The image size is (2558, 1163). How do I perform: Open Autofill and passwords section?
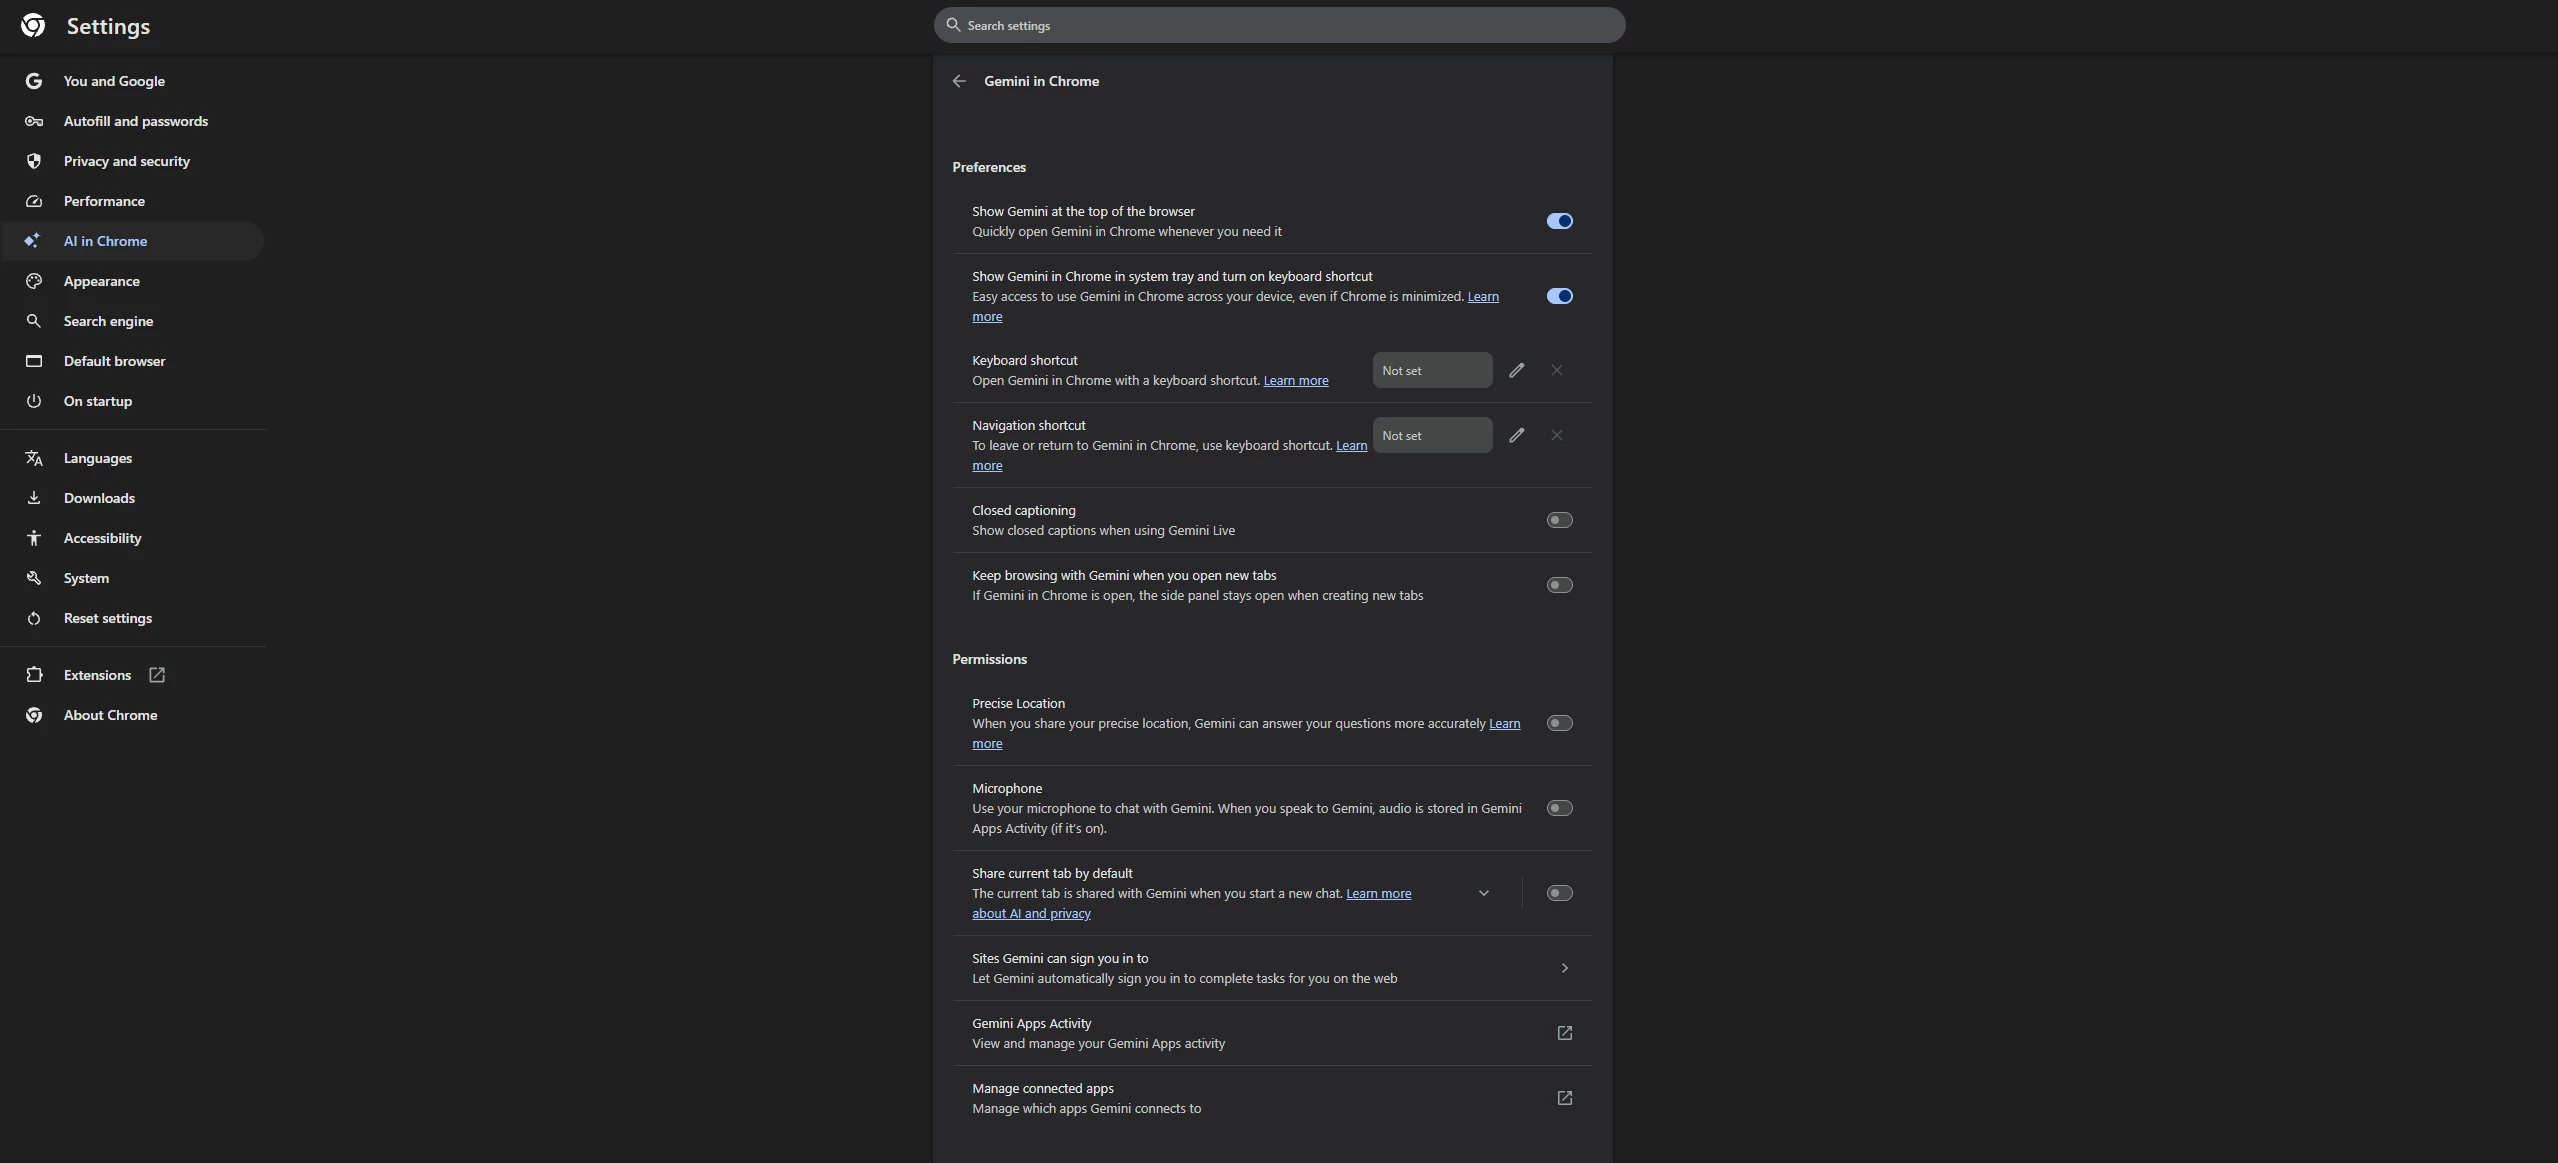coord(132,121)
